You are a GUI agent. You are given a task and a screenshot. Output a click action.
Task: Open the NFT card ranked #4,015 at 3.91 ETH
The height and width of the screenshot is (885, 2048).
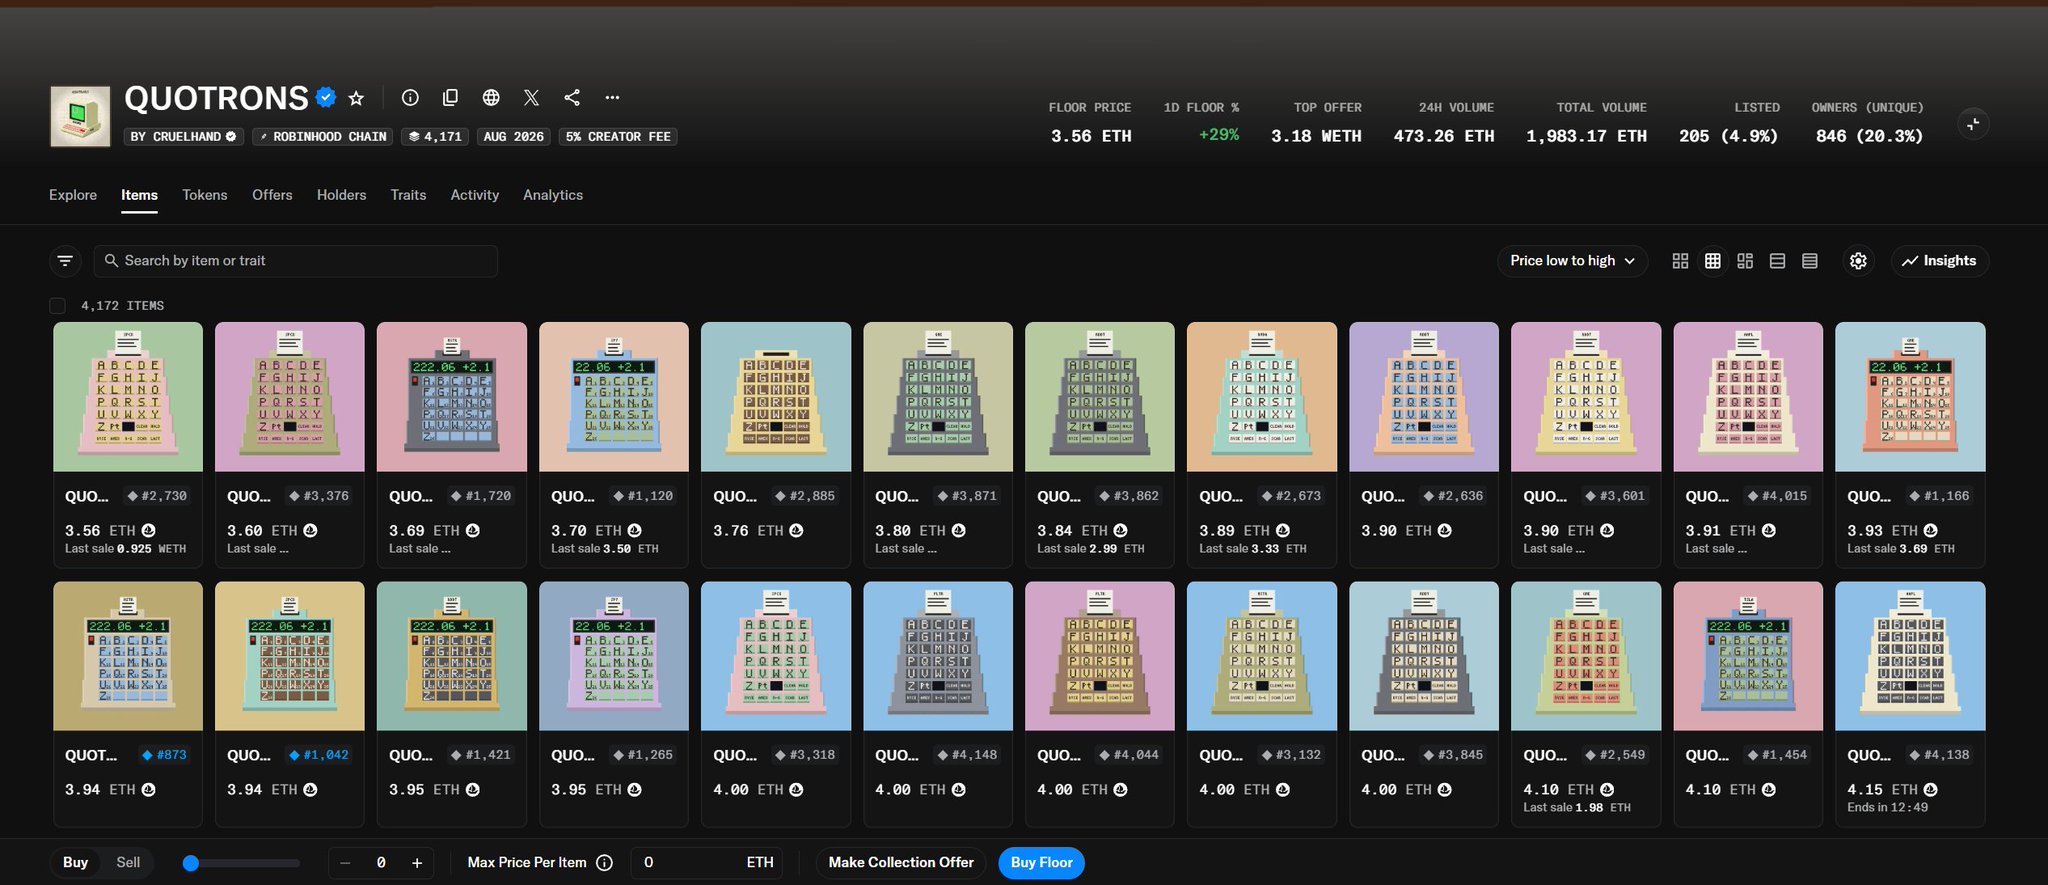click(x=1748, y=445)
